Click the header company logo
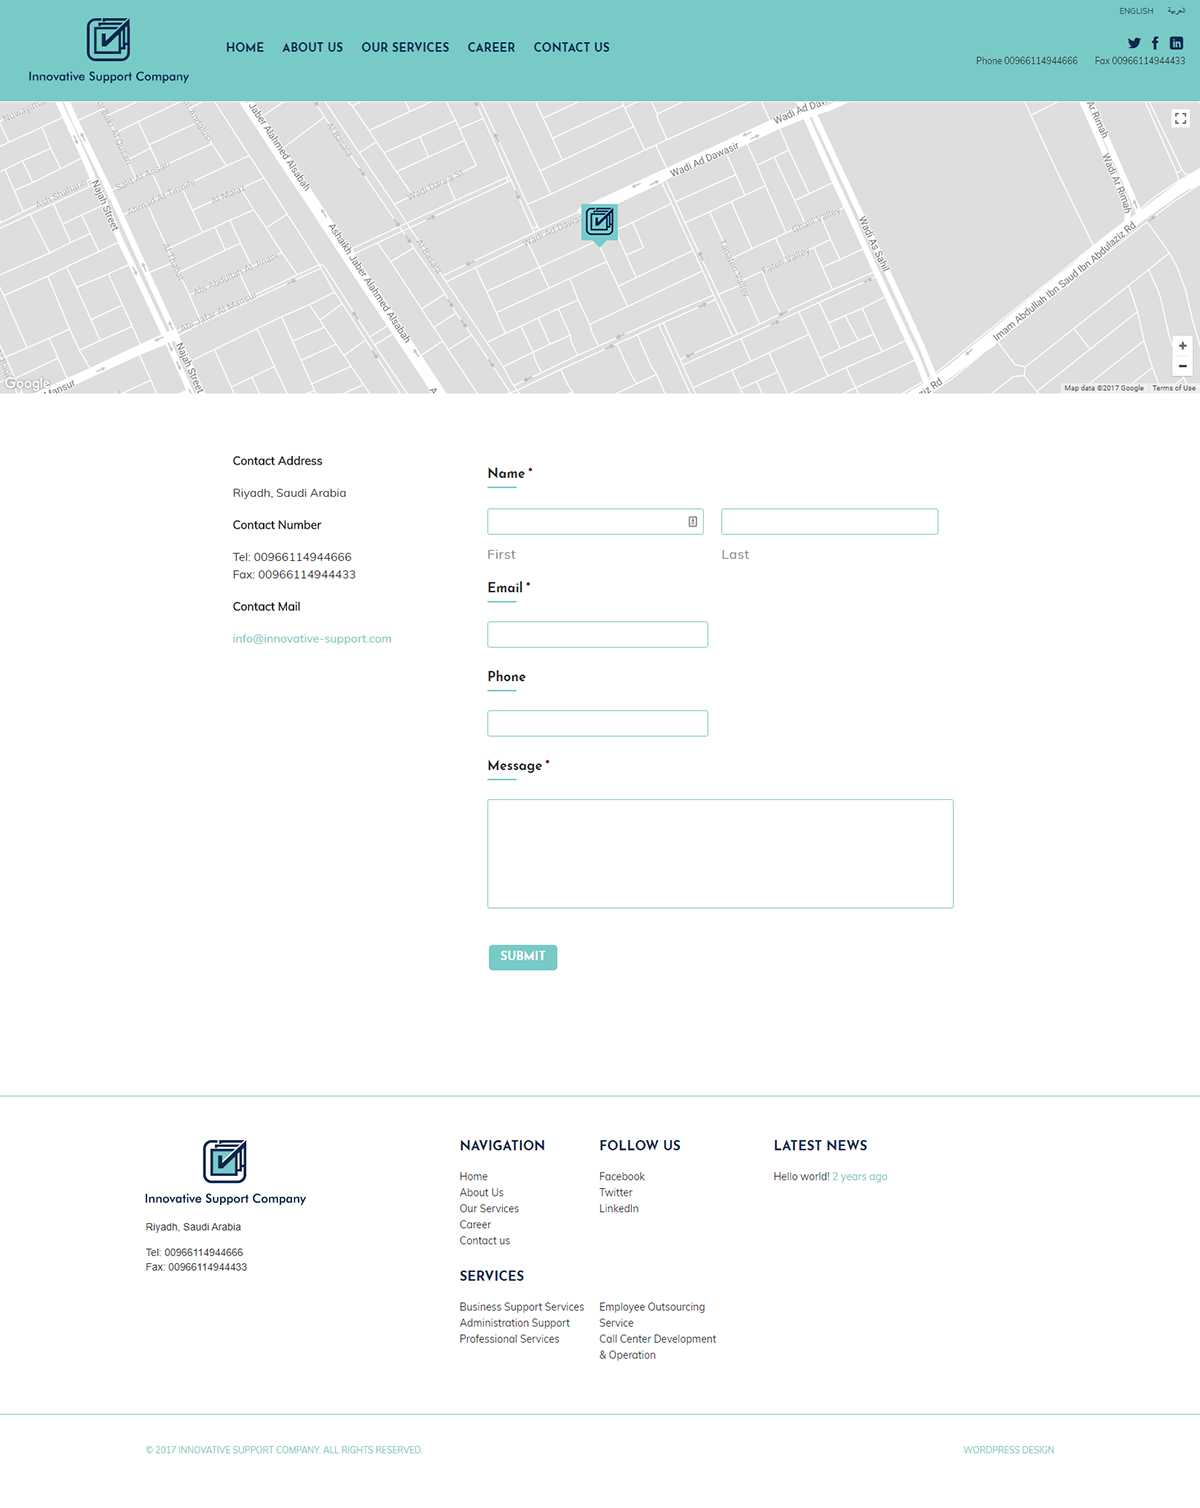 click(108, 50)
